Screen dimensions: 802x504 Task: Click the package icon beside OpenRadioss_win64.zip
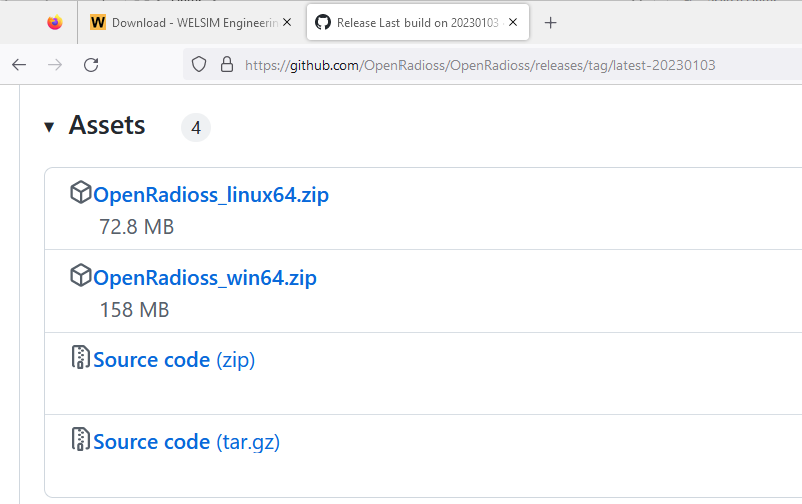pyautogui.click(x=80, y=276)
